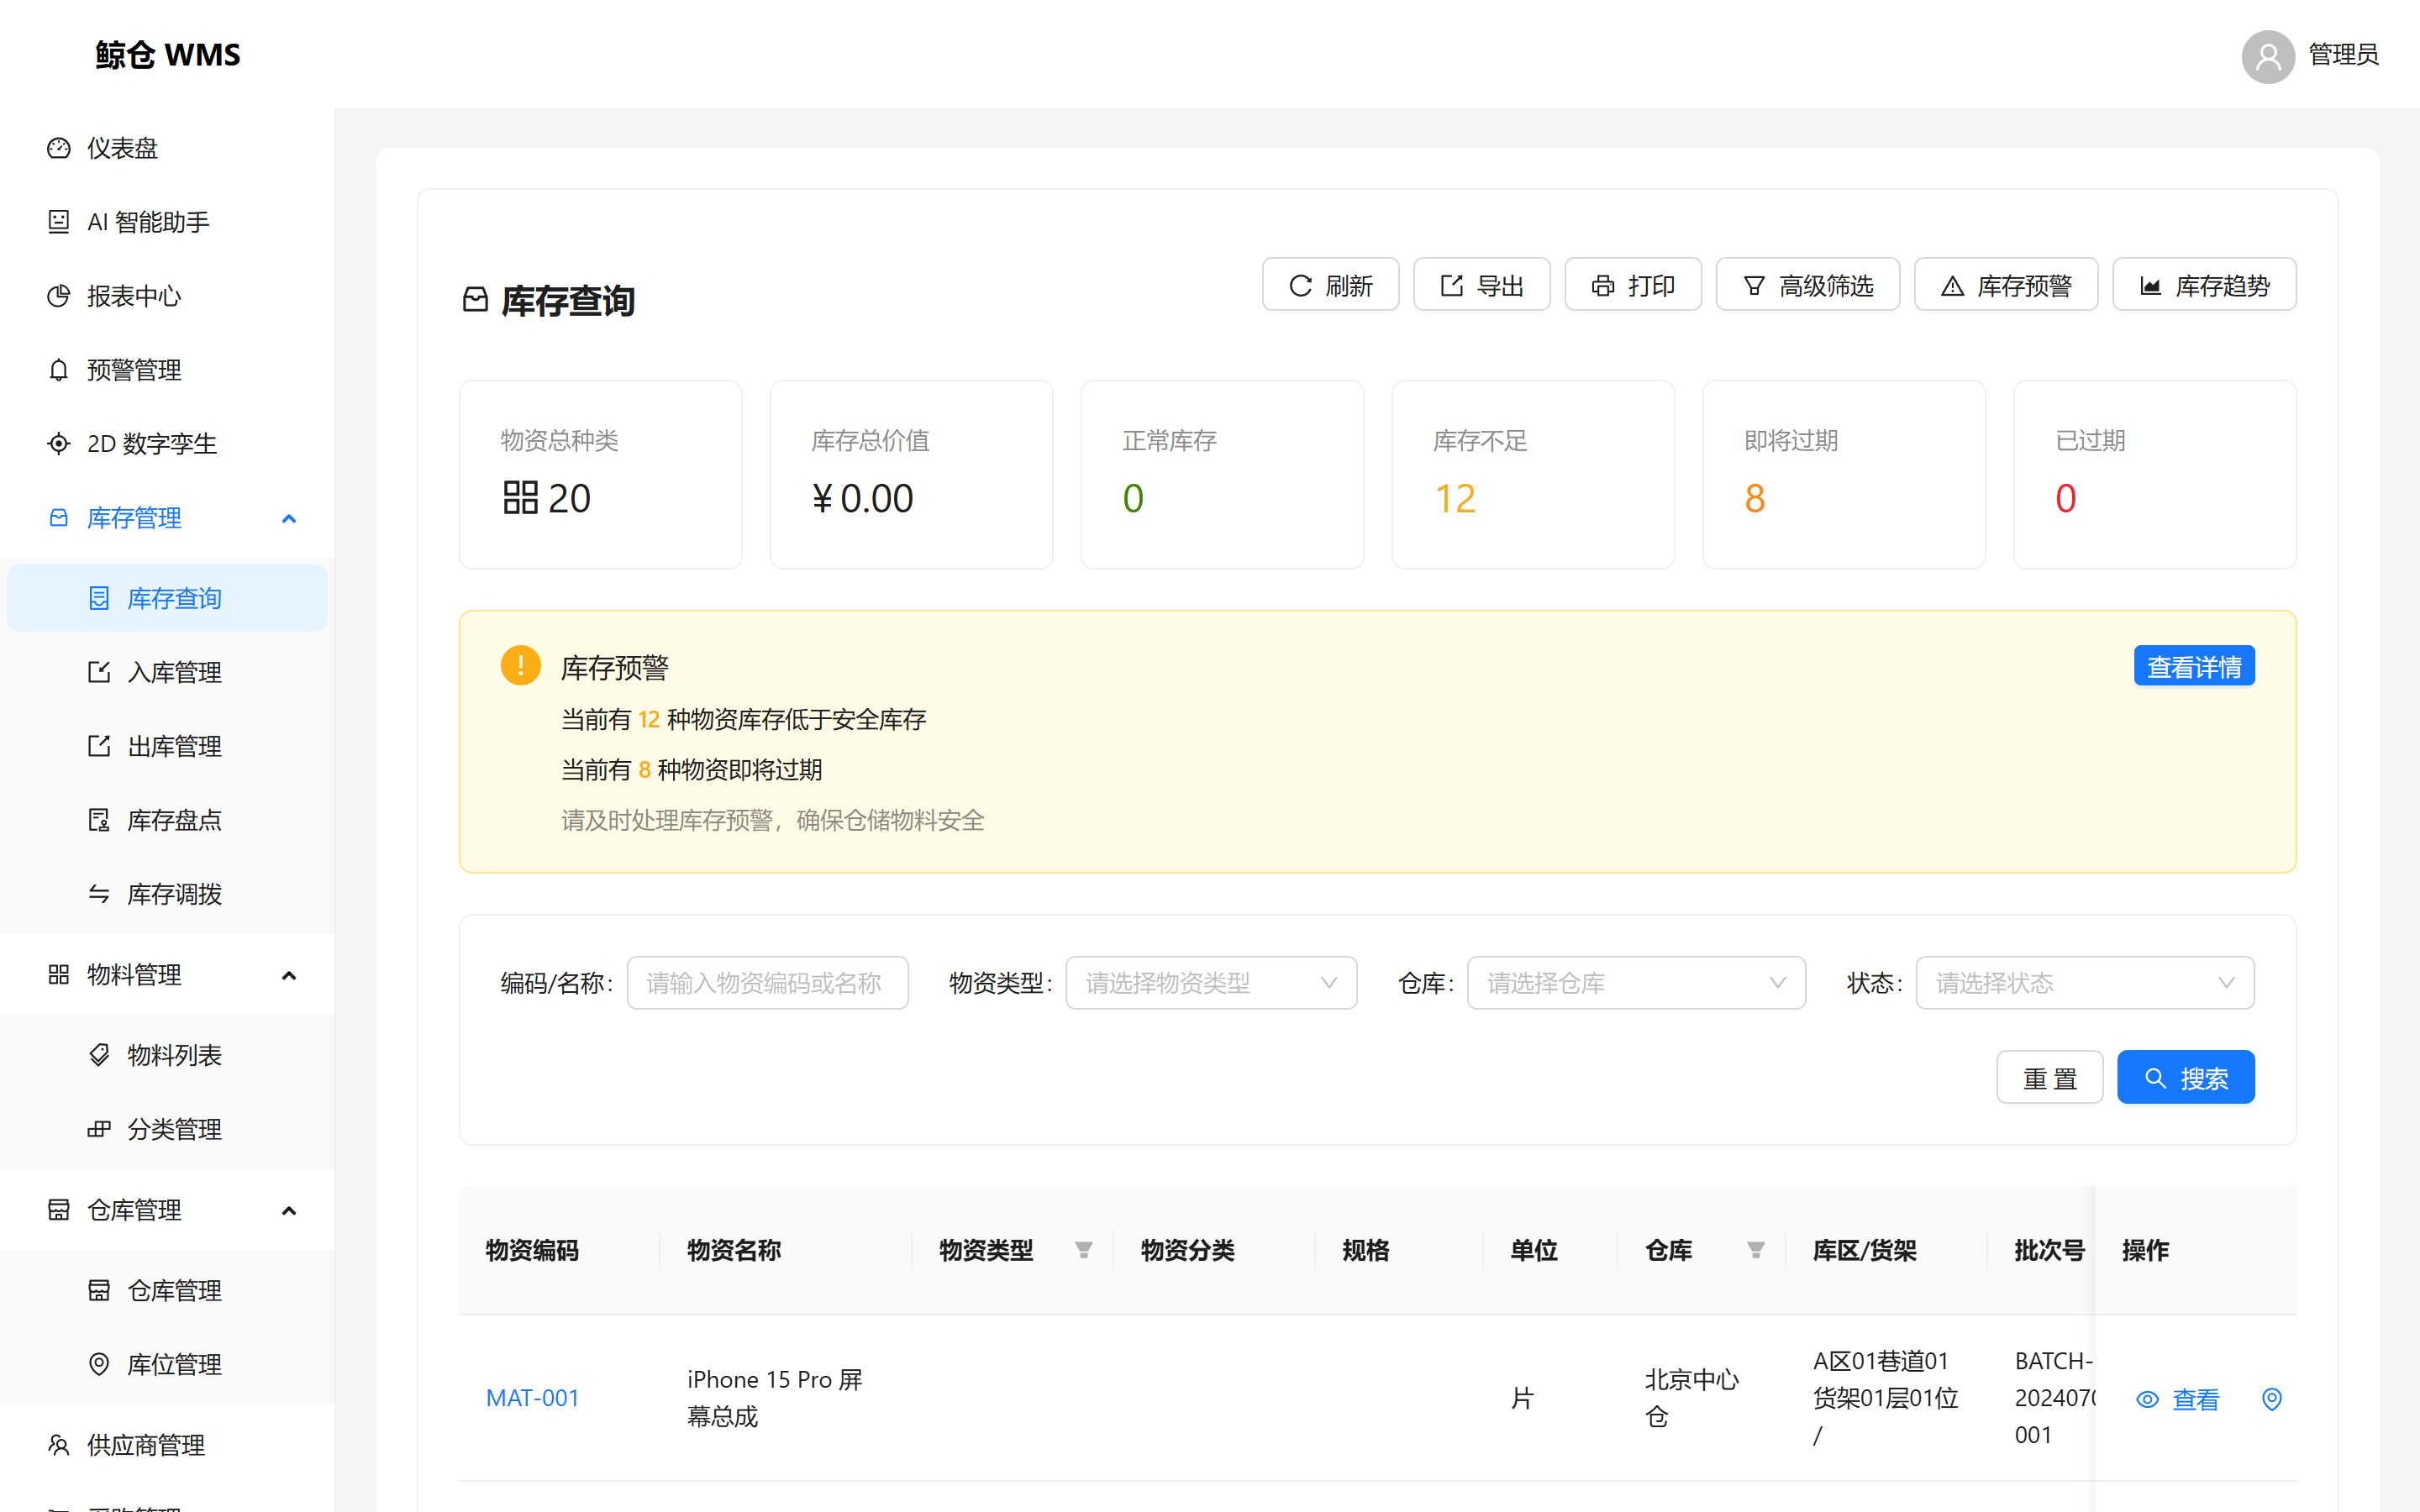Click the 打印 print button
2420x1512 pixels.
(x=1632, y=285)
